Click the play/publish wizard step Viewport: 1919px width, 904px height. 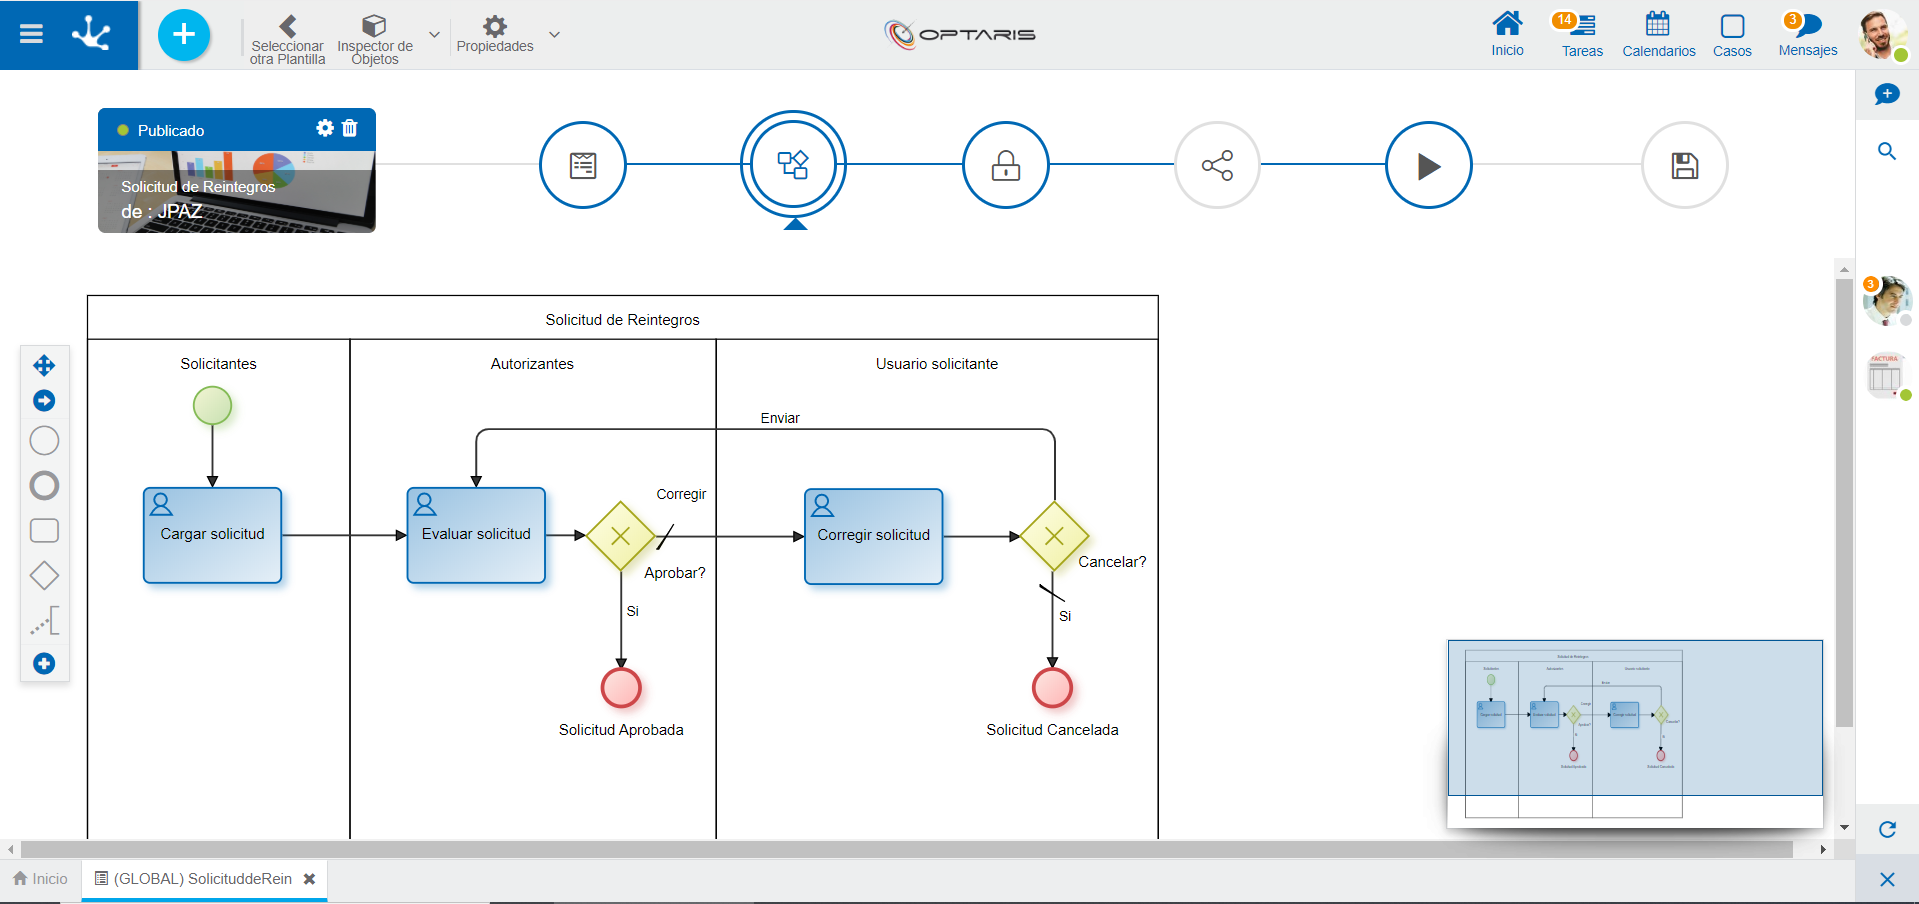[1429, 165]
